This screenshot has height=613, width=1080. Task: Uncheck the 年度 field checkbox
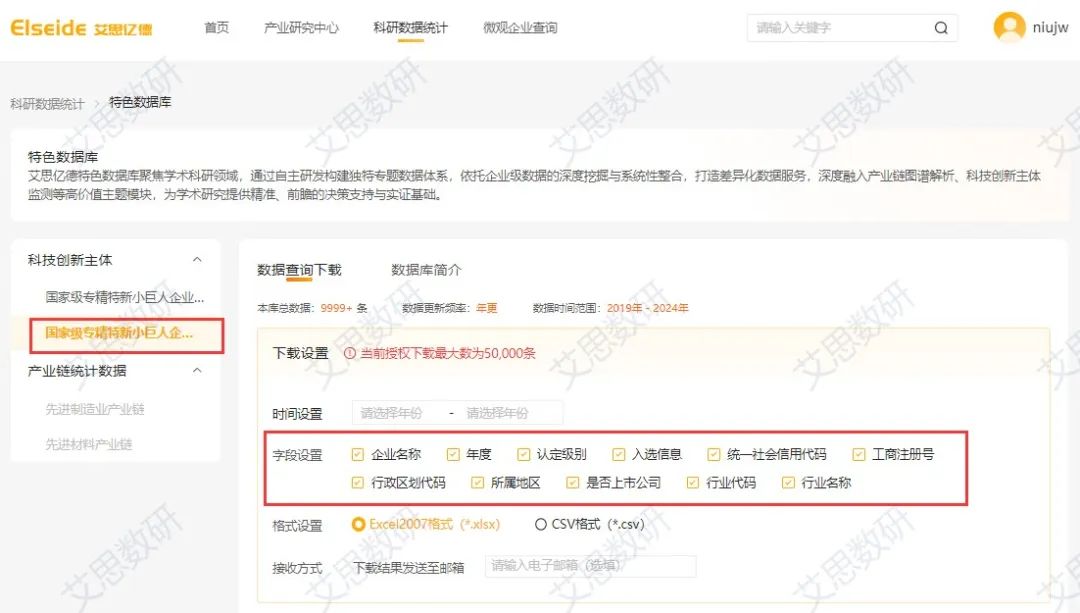453,454
